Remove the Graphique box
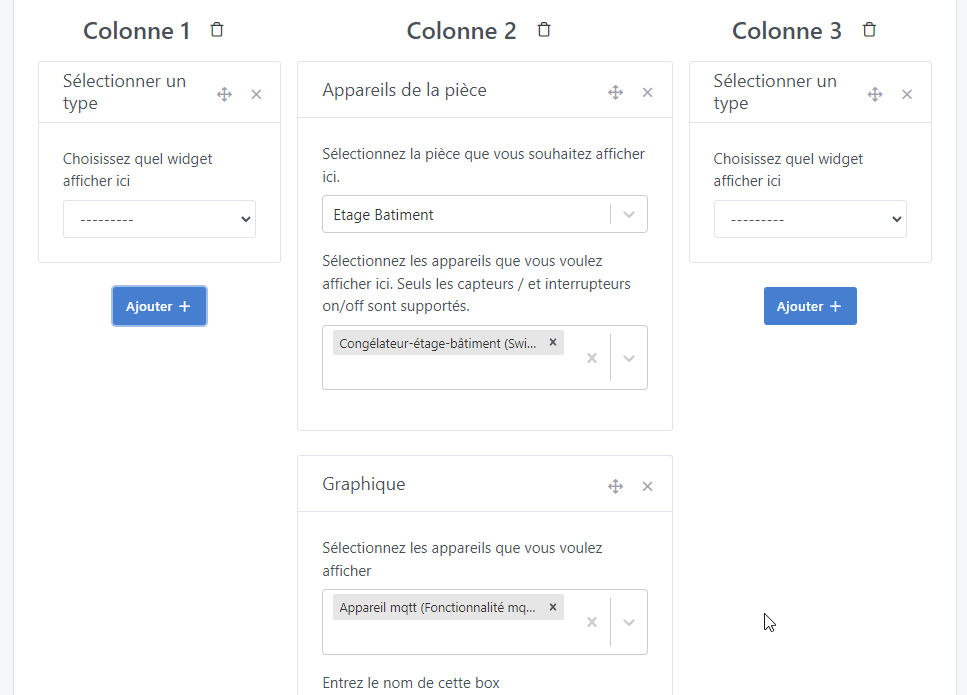This screenshot has width=967, height=695. click(x=647, y=487)
